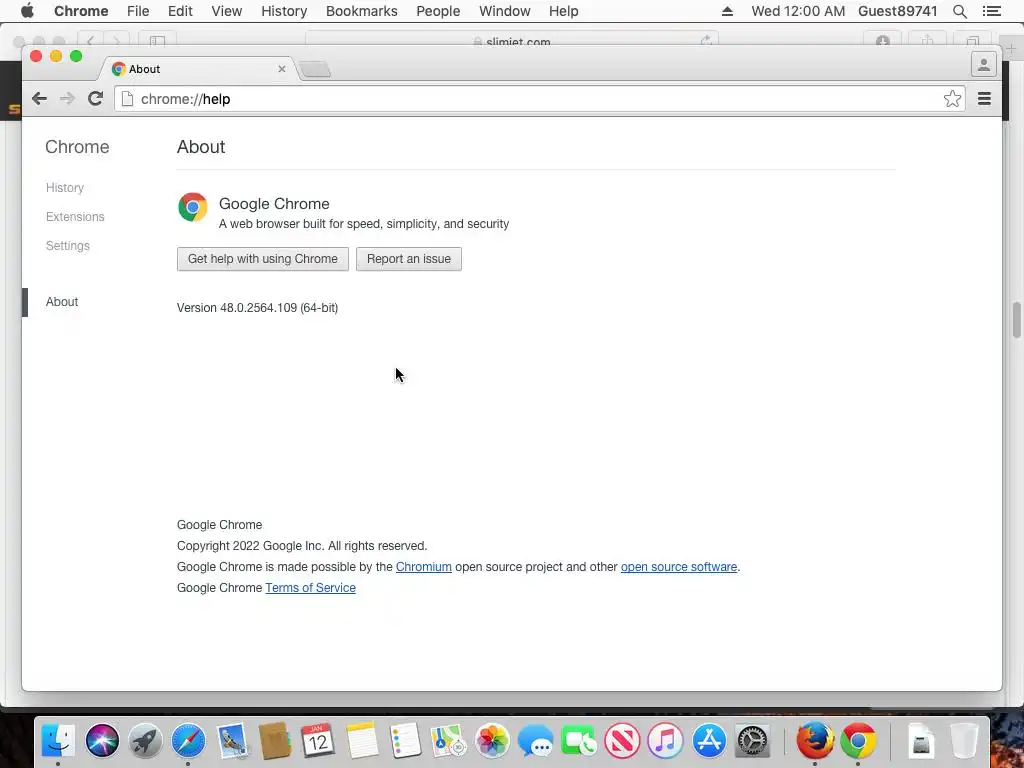1024x768 pixels.
Task: Open System Preferences gear in the Dock
Action: tap(752, 741)
